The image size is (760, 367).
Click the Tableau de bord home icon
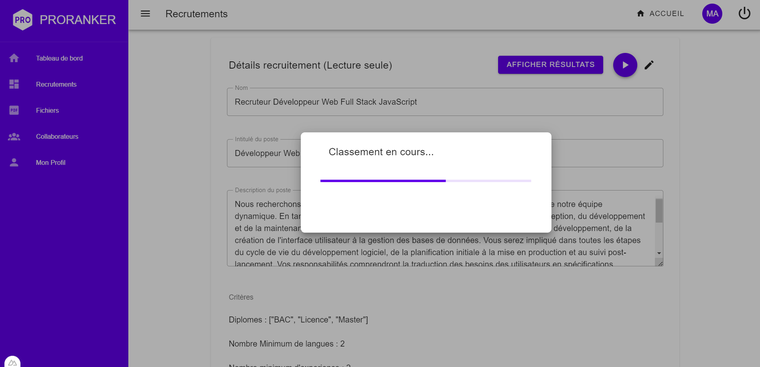[14, 58]
